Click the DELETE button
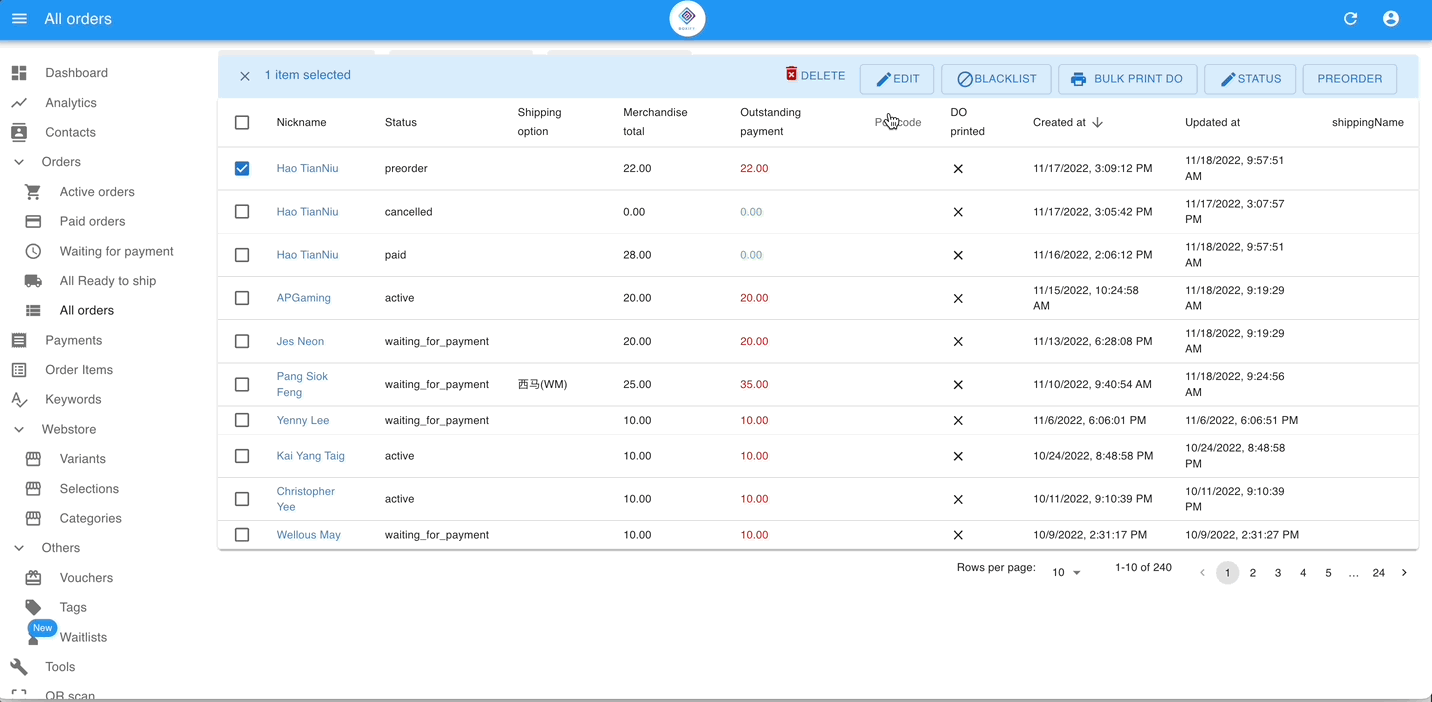 [815, 76]
